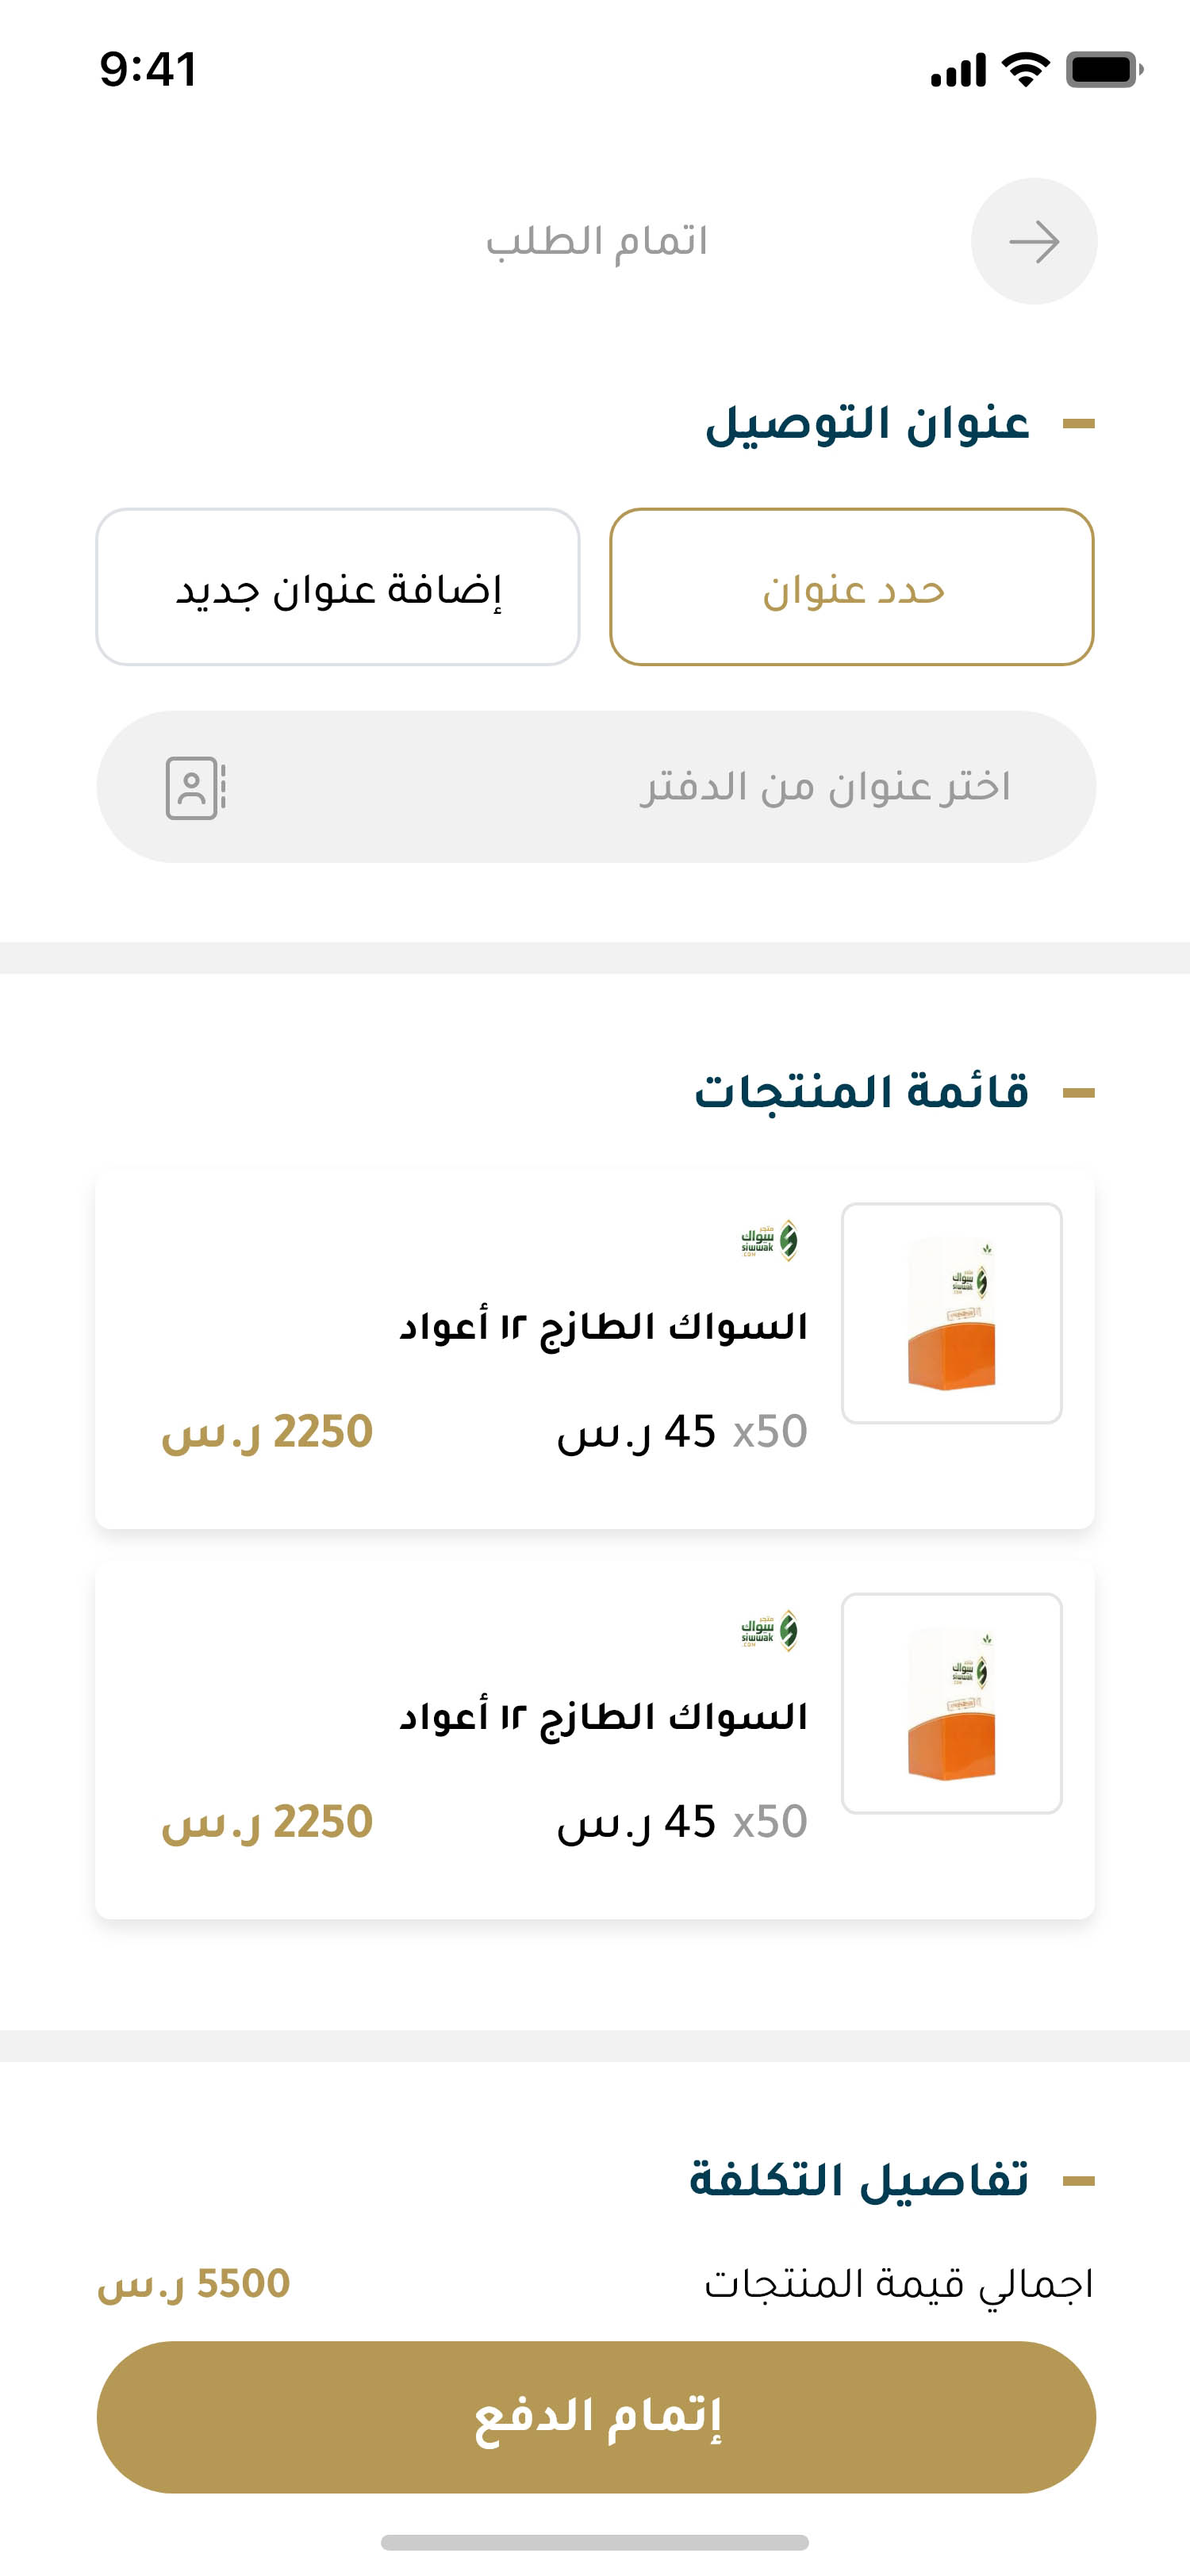Tap the cellular signal bars icon
Image resolution: width=1190 pixels, height=2576 pixels.
tap(958, 70)
